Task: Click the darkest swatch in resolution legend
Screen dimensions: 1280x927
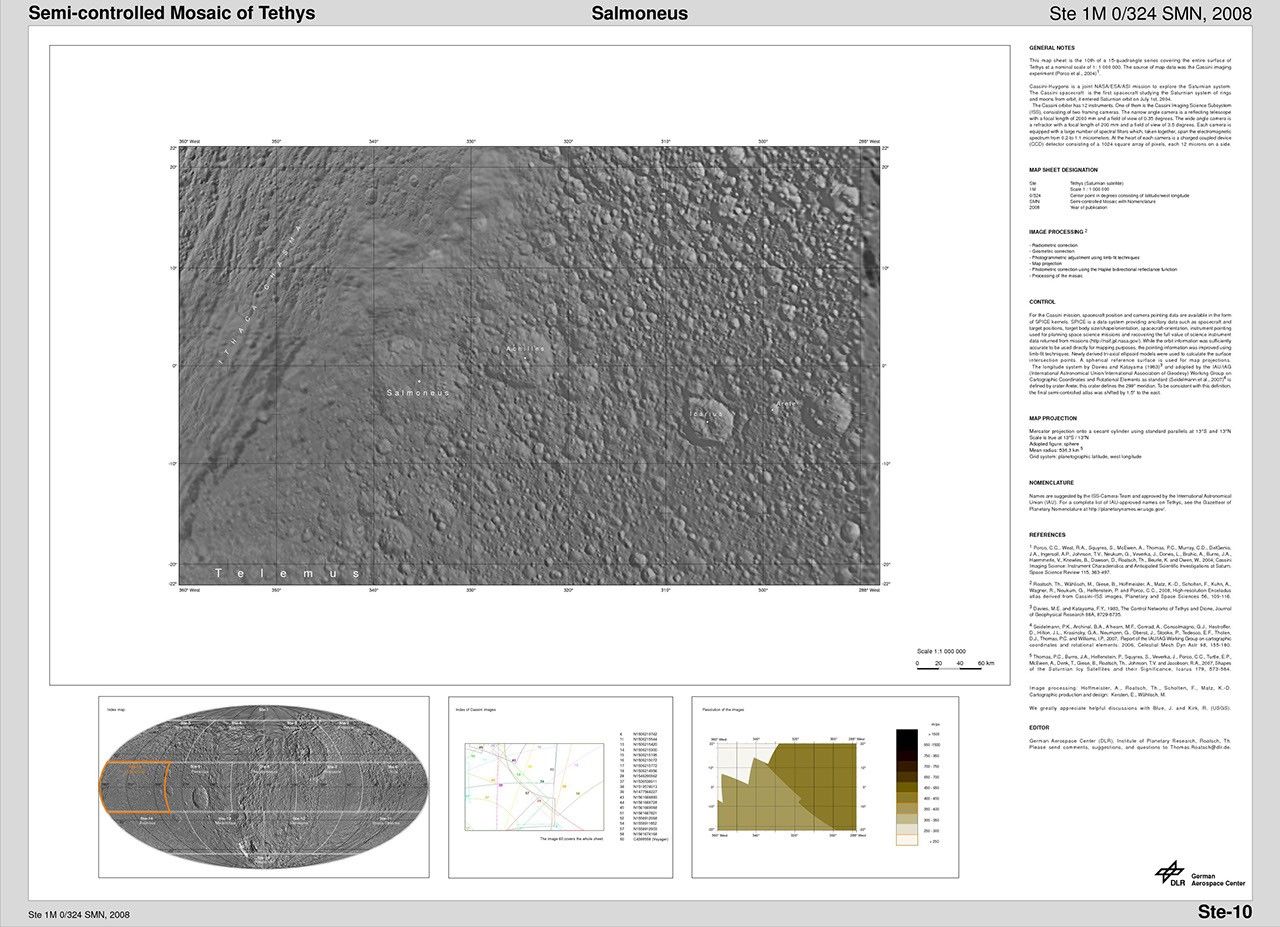Action: pos(906,735)
